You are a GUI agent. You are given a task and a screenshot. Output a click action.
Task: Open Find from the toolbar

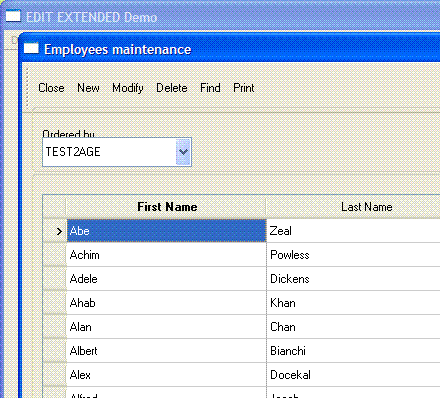click(210, 88)
